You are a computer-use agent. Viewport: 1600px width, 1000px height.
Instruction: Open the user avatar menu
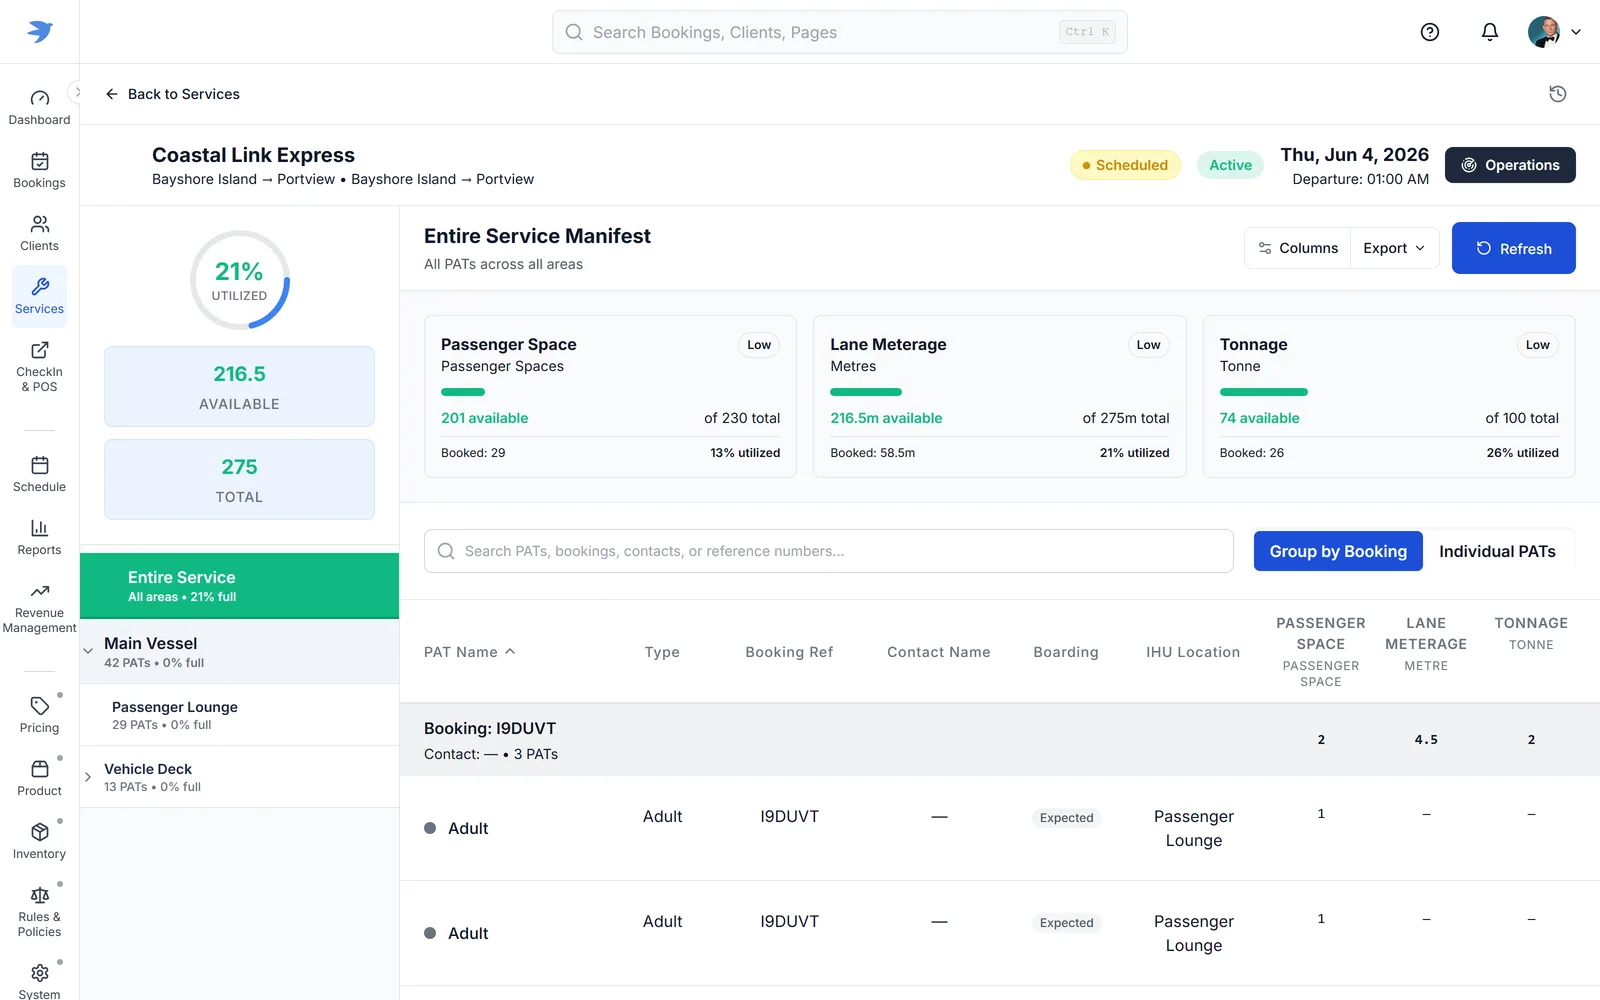tap(1554, 32)
